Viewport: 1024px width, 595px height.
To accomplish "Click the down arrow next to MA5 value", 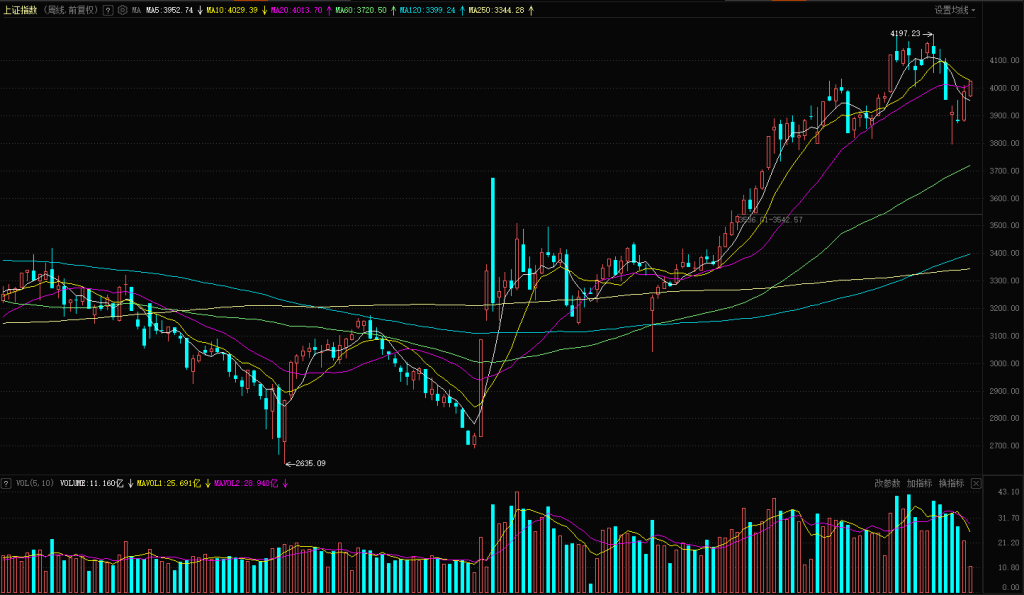I will coord(200,10).
